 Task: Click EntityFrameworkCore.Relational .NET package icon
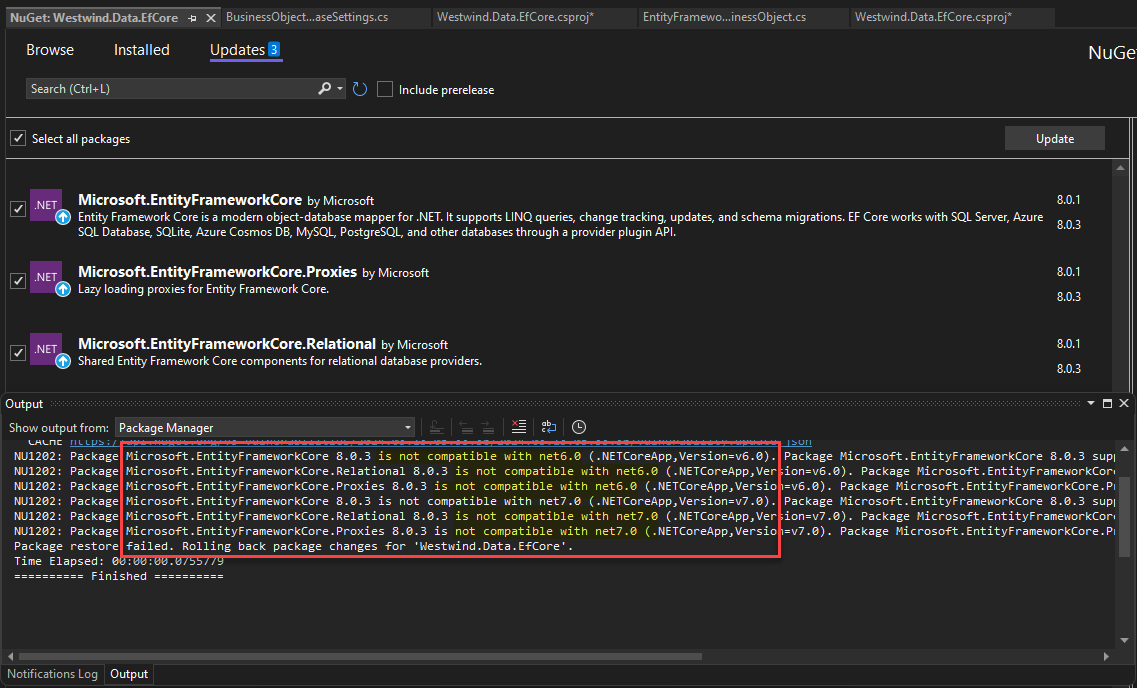pos(46,349)
